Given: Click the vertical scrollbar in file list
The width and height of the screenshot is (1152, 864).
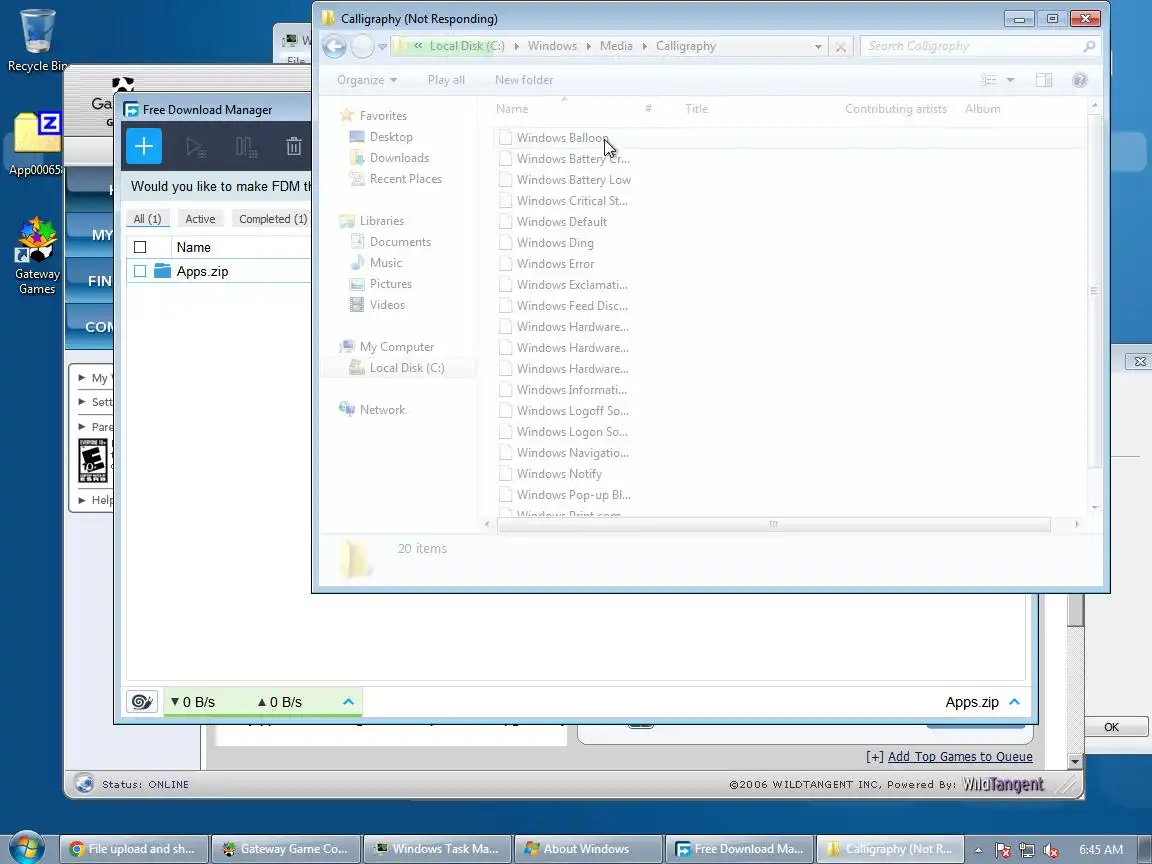Looking at the screenshot, I should pos(1094,290).
